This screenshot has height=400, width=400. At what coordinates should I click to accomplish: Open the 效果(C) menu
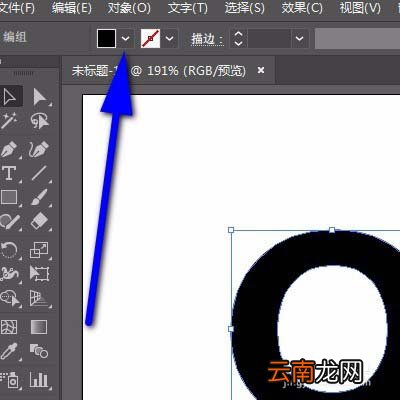click(302, 8)
